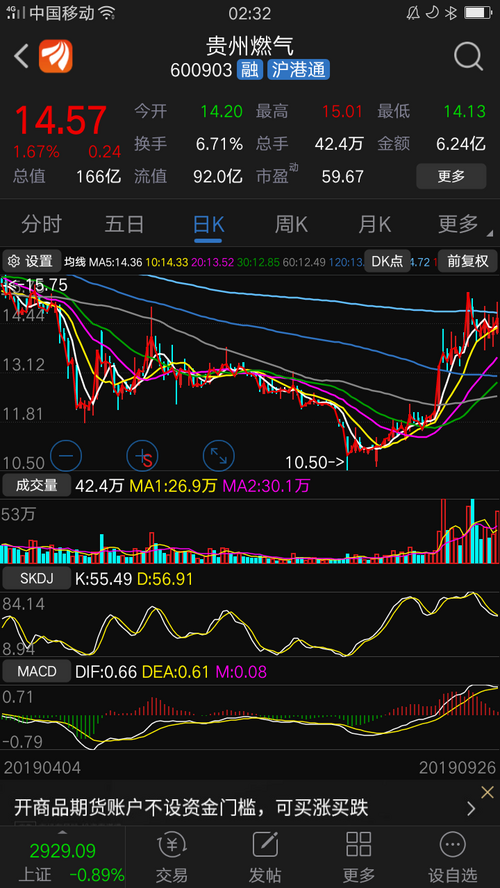Screen dimensions: 500x888
Task: Tap the 10.50 low price marker
Action: point(316,463)
